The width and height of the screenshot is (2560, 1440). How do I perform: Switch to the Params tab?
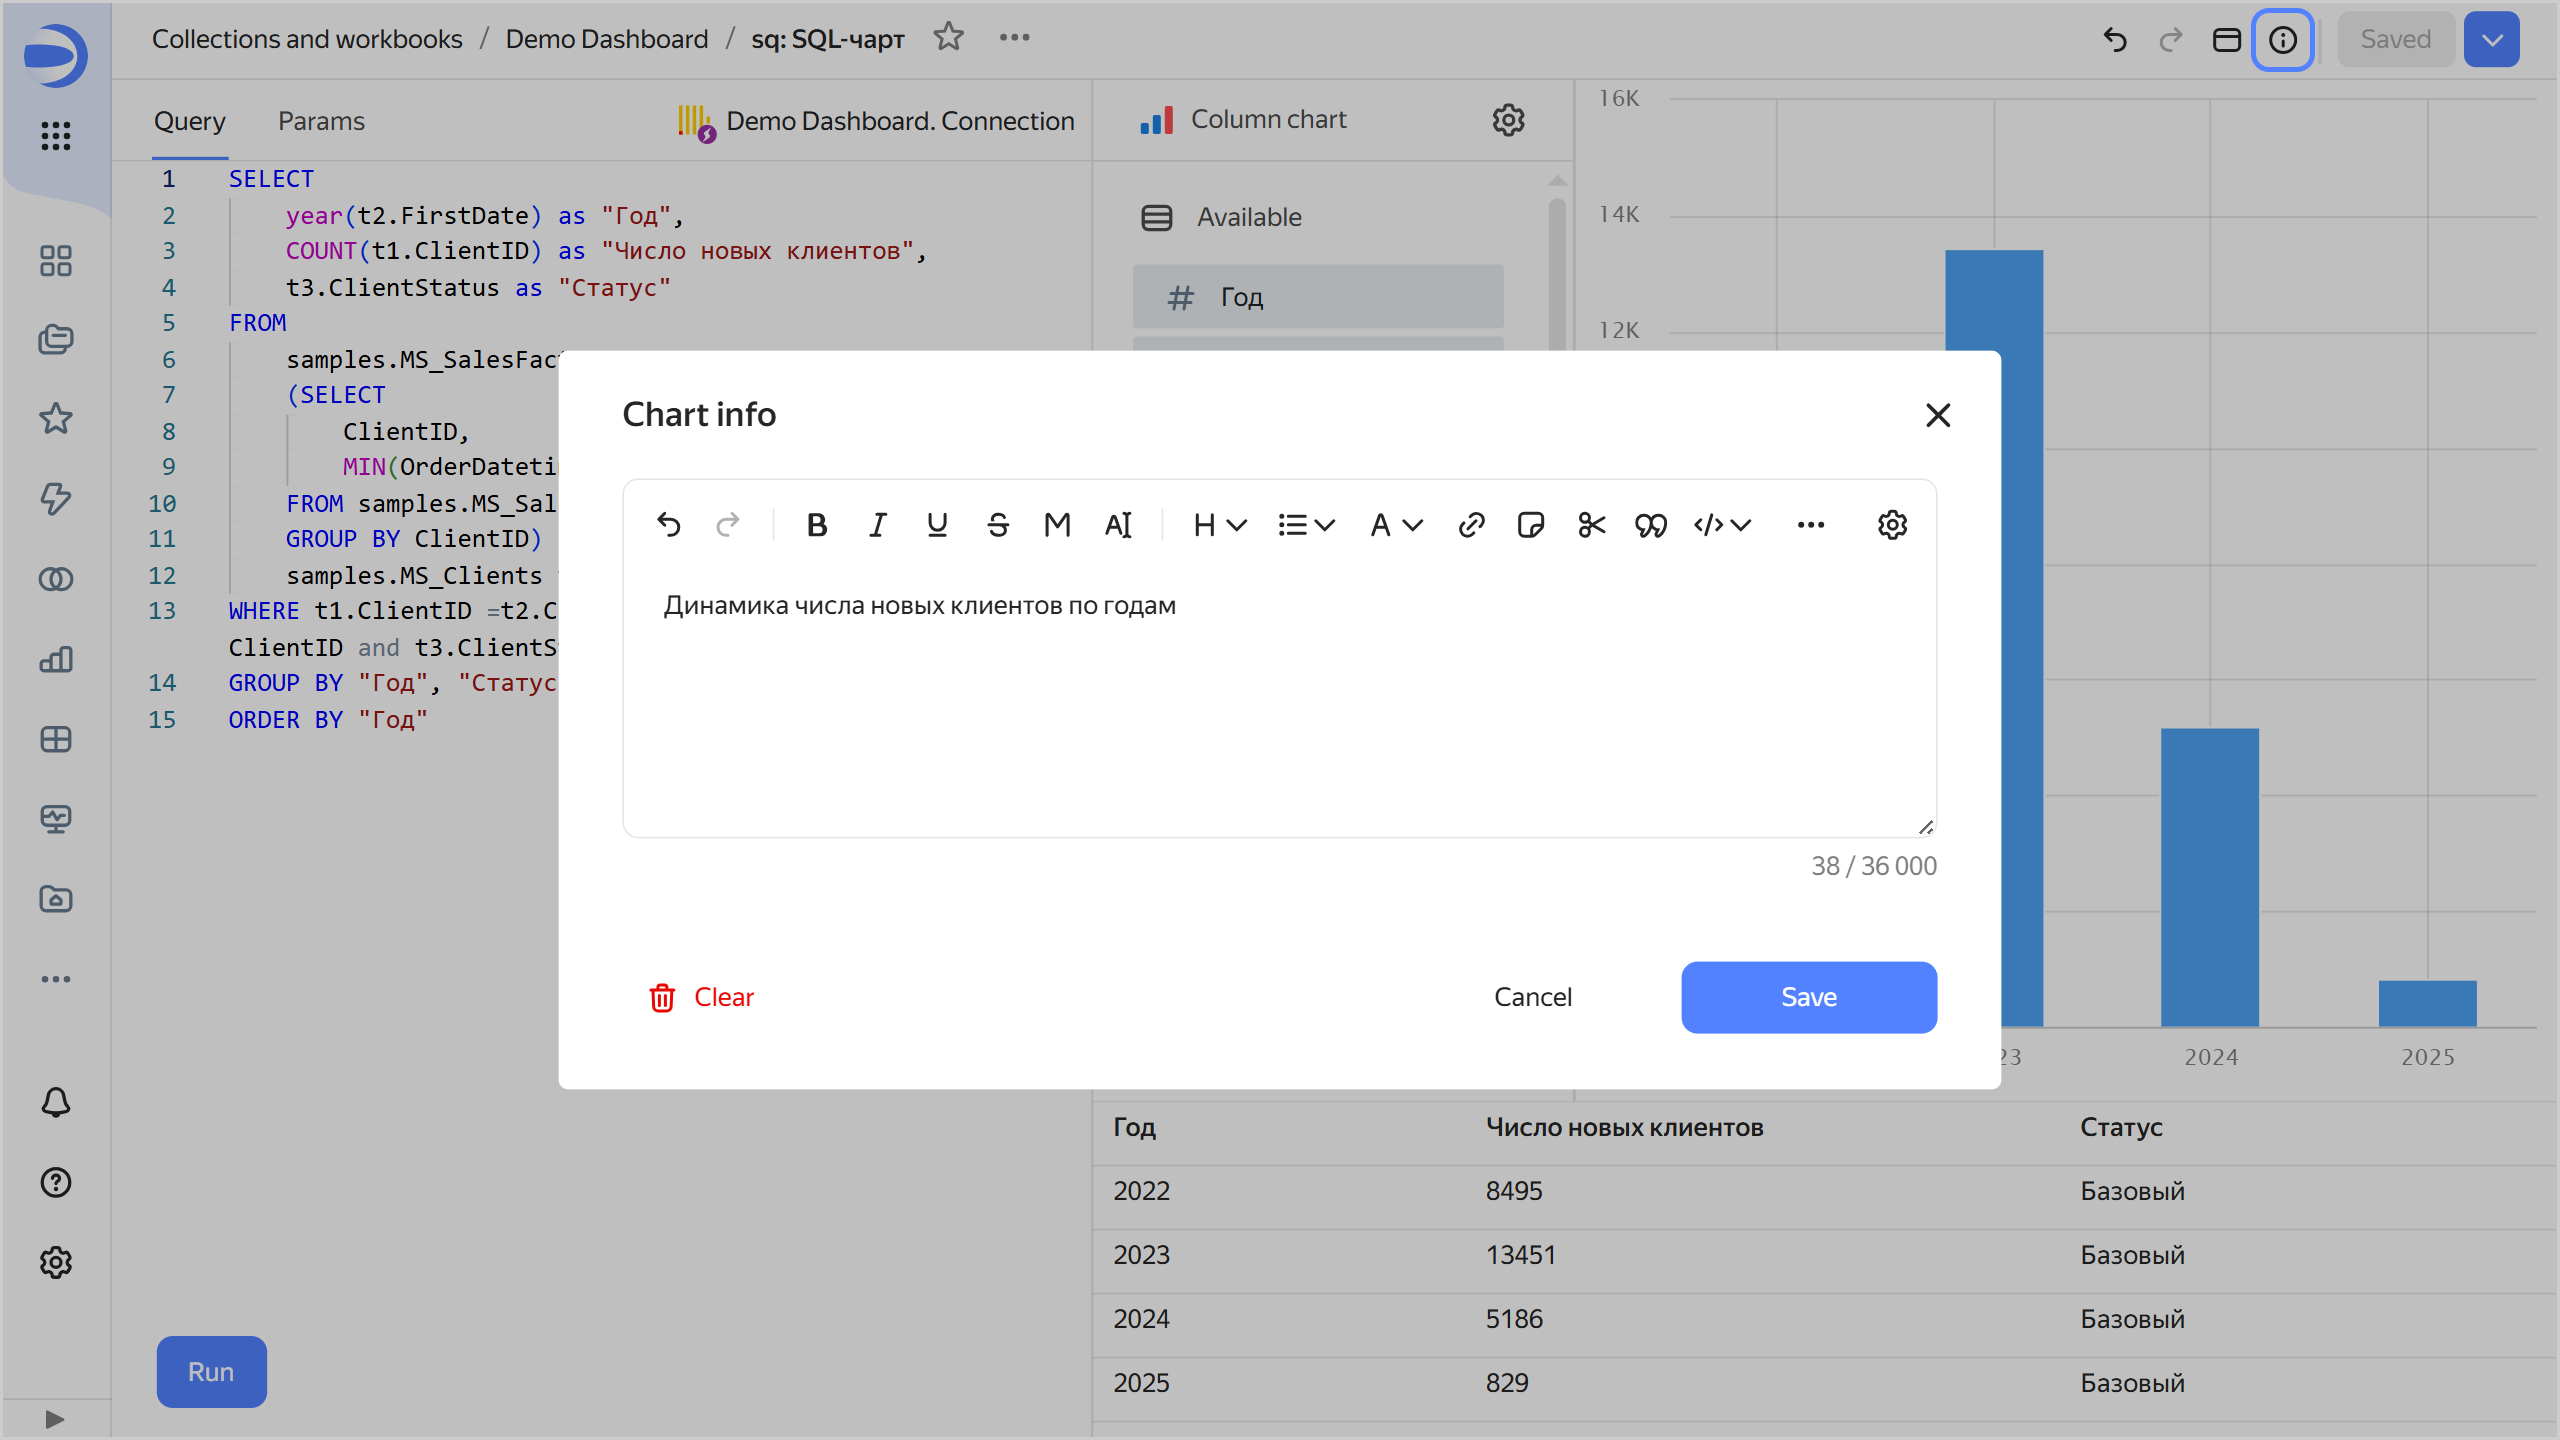(321, 121)
